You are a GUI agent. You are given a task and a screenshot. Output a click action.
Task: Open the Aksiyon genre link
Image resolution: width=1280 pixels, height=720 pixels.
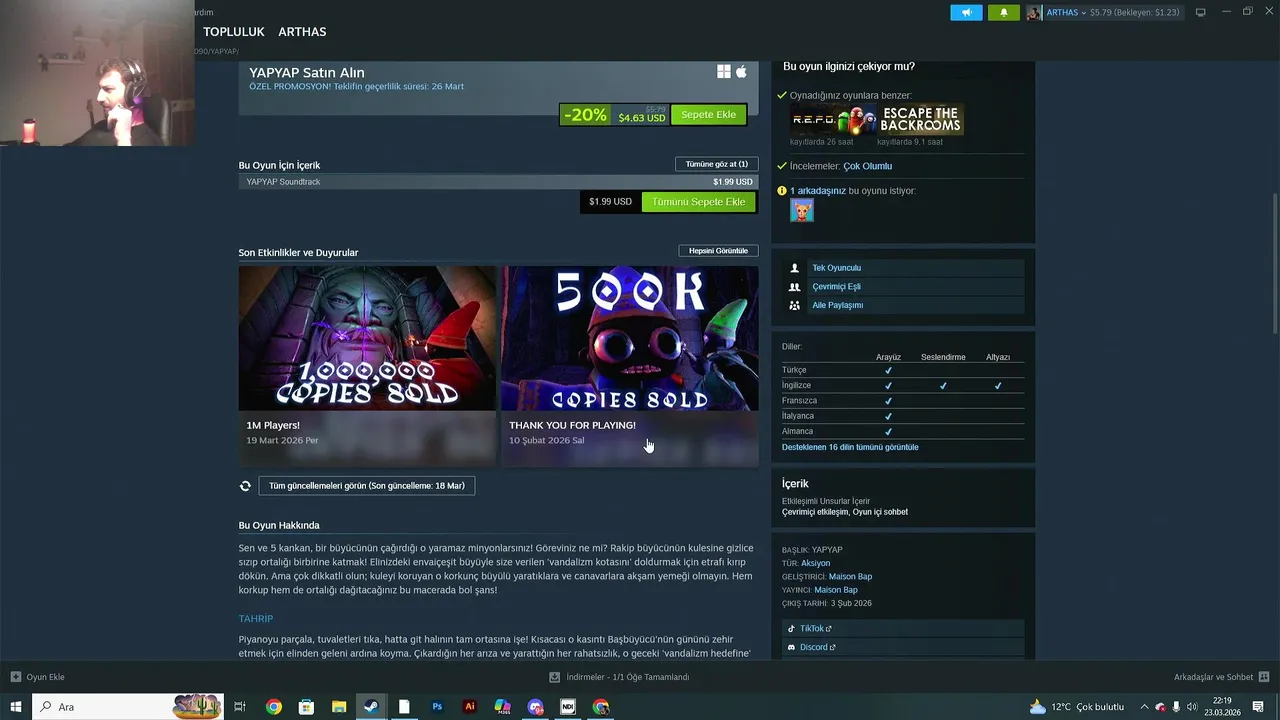click(x=815, y=563)
